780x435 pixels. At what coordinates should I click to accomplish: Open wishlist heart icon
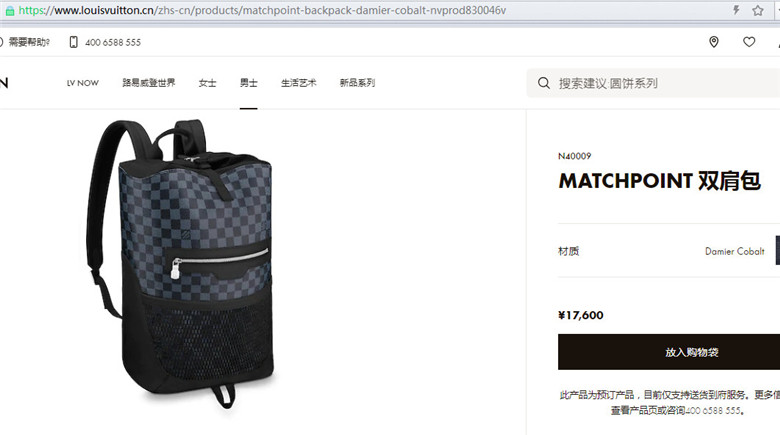[749, 42]
